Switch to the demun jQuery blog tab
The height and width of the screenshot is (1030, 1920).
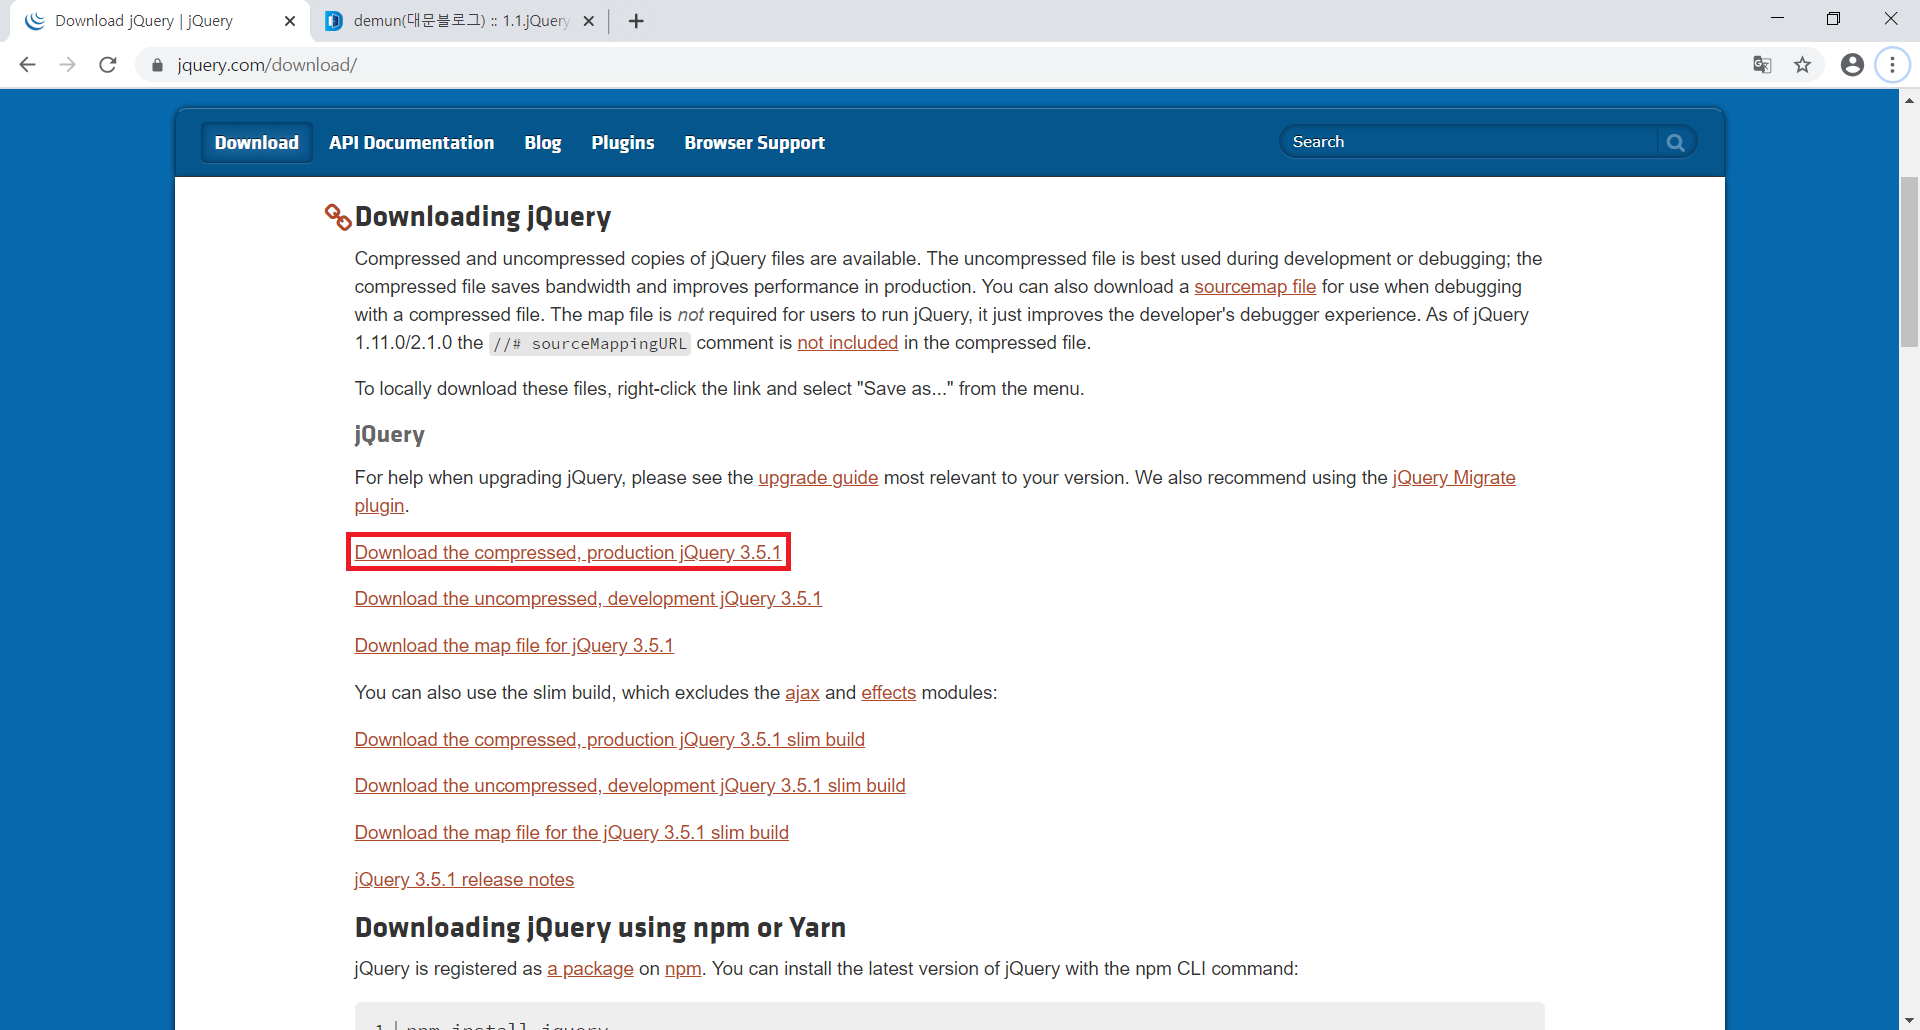(459, 21)
